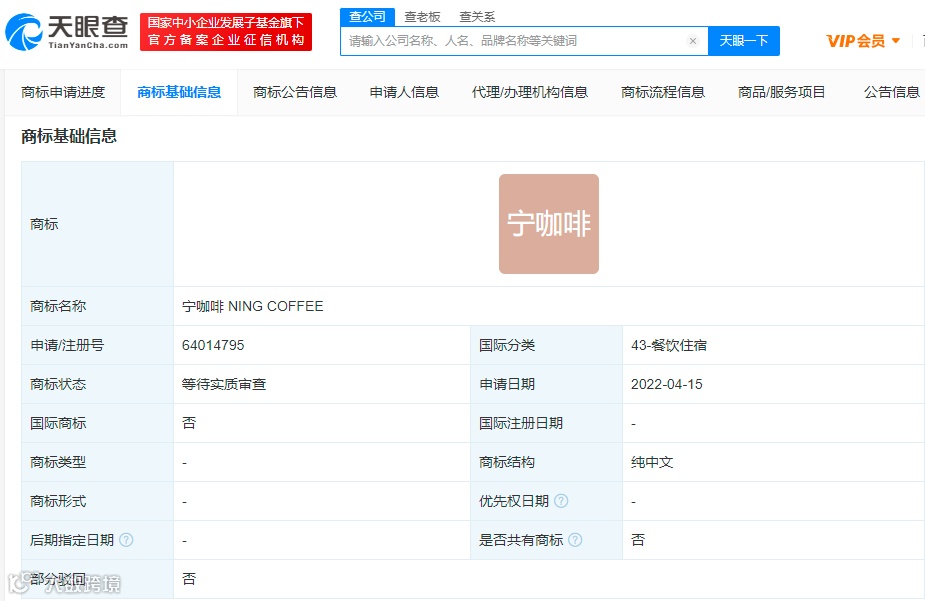Open the 宁咖啡 trademark image

[549, 224]
